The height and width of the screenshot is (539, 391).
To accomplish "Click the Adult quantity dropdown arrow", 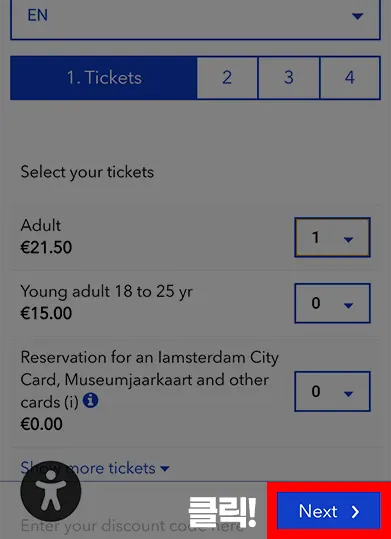I will (x=348, y=240).
